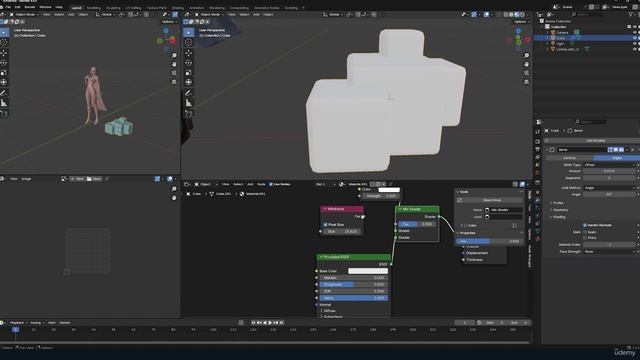Image resolution: width=640 pixels, height=360 pixels.
Task: Toggle the Use Nodes checkbox
Action: [271, 184]
